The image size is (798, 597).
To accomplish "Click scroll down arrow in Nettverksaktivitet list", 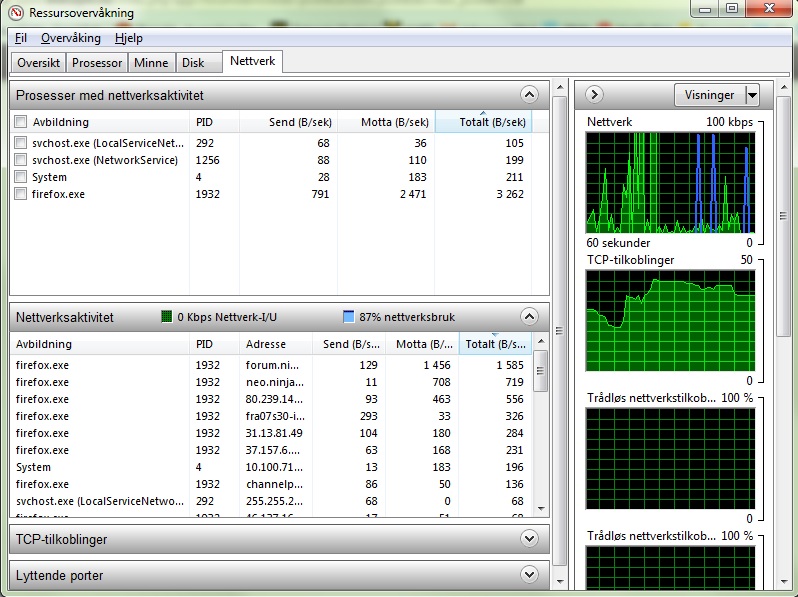I will tap(542, 509).
